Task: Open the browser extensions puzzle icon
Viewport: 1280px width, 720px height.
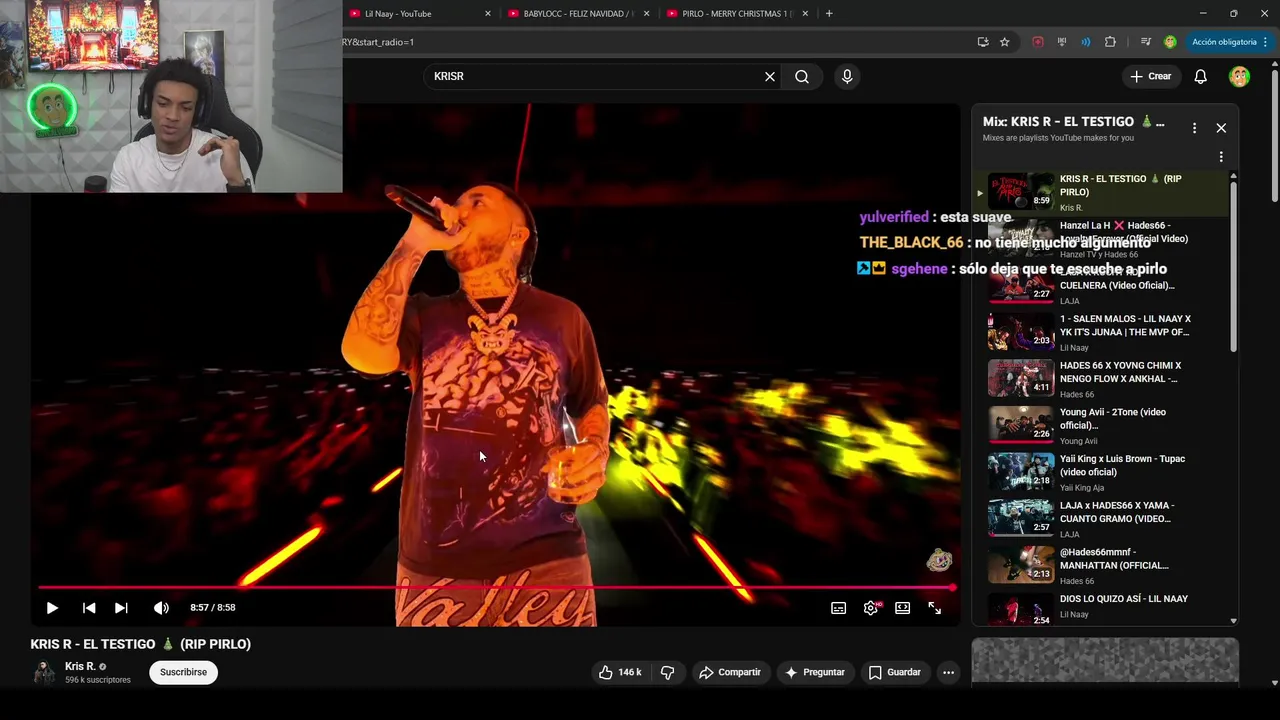Action: pyautogui.click(x=1110, y=42)
